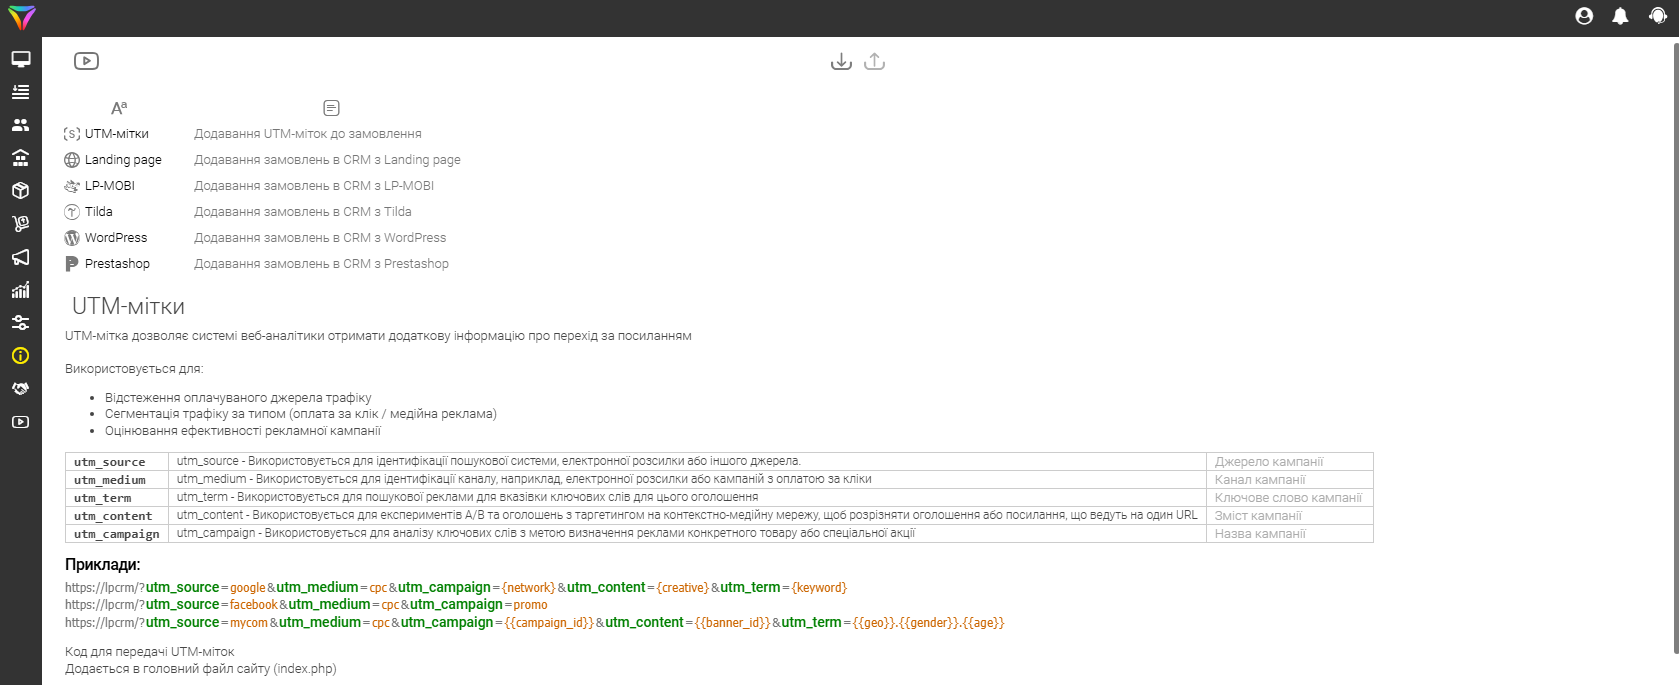Image resolution: width=1679 pixels, height=685 pixels.
Task: Open the sliders settings icon in sidebar
Action: [20, 323]
